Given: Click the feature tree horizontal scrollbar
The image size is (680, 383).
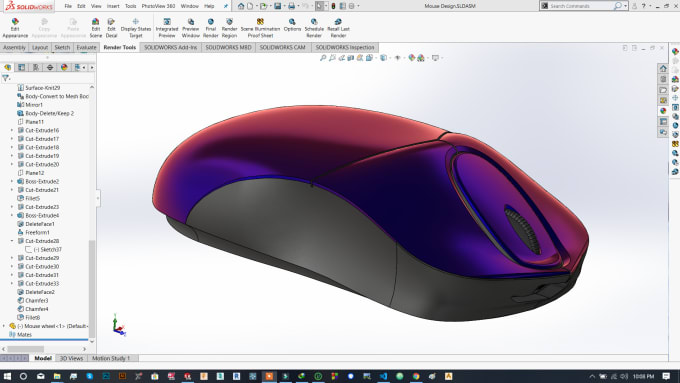Looking at the screenshot, I should 26,349.
